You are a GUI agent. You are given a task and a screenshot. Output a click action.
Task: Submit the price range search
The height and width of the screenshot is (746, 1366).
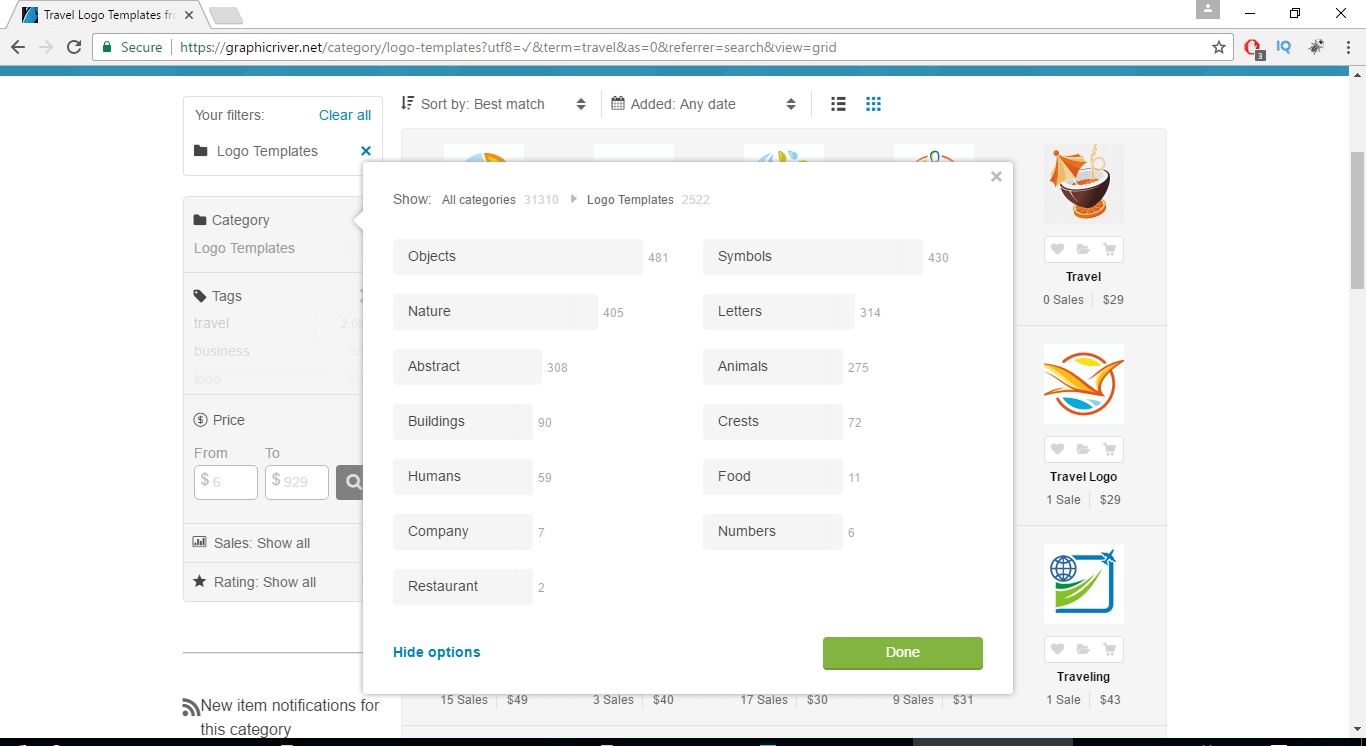(350, 482)
